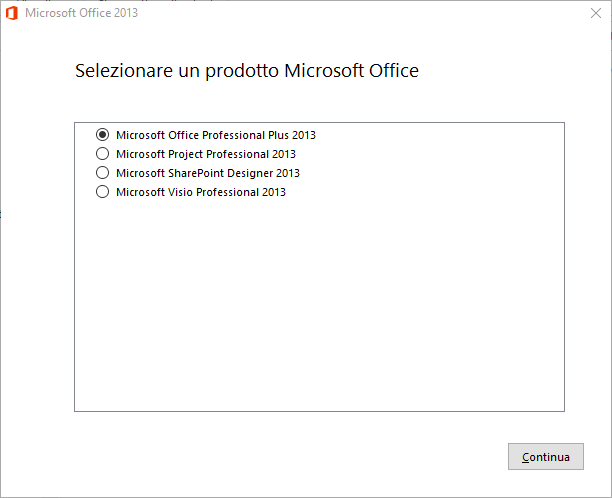Pick the SharePoint Designer 2013 radio button
Viewport: 612px width, 498px height.
102,173
